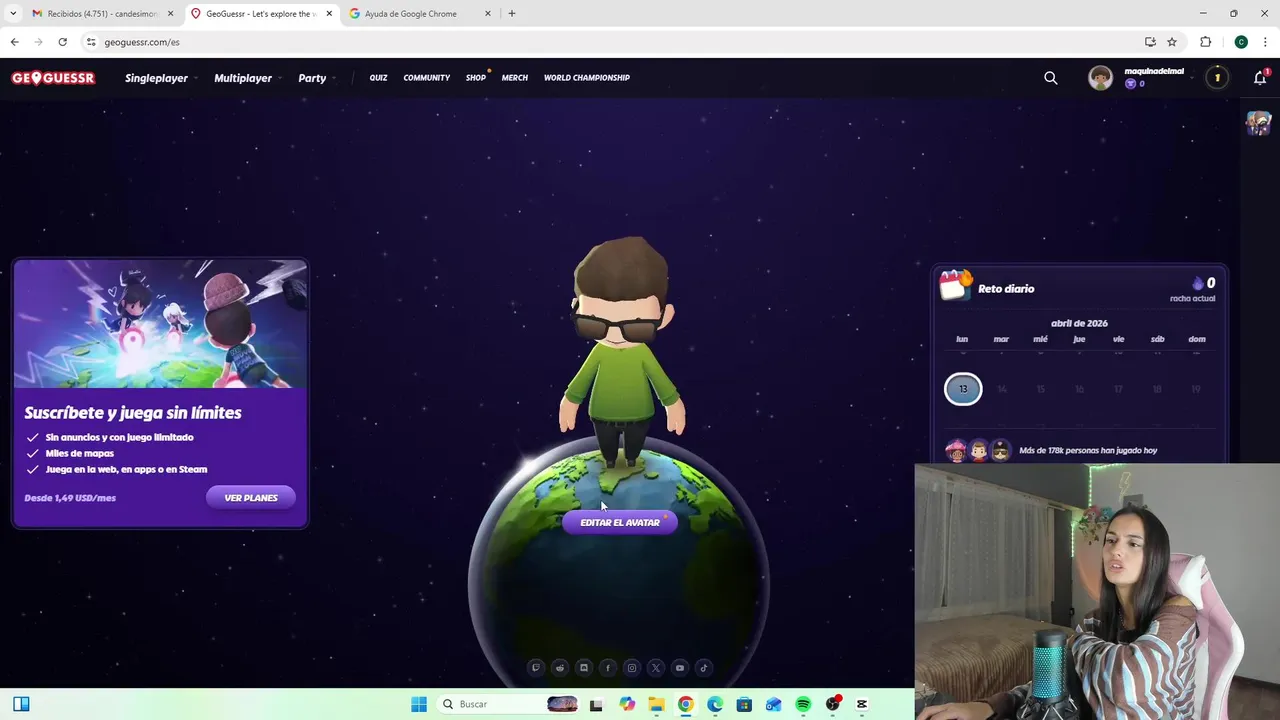
Task: Open the GeoGuessr search magnifier
Action: [x=1051, y=78]
